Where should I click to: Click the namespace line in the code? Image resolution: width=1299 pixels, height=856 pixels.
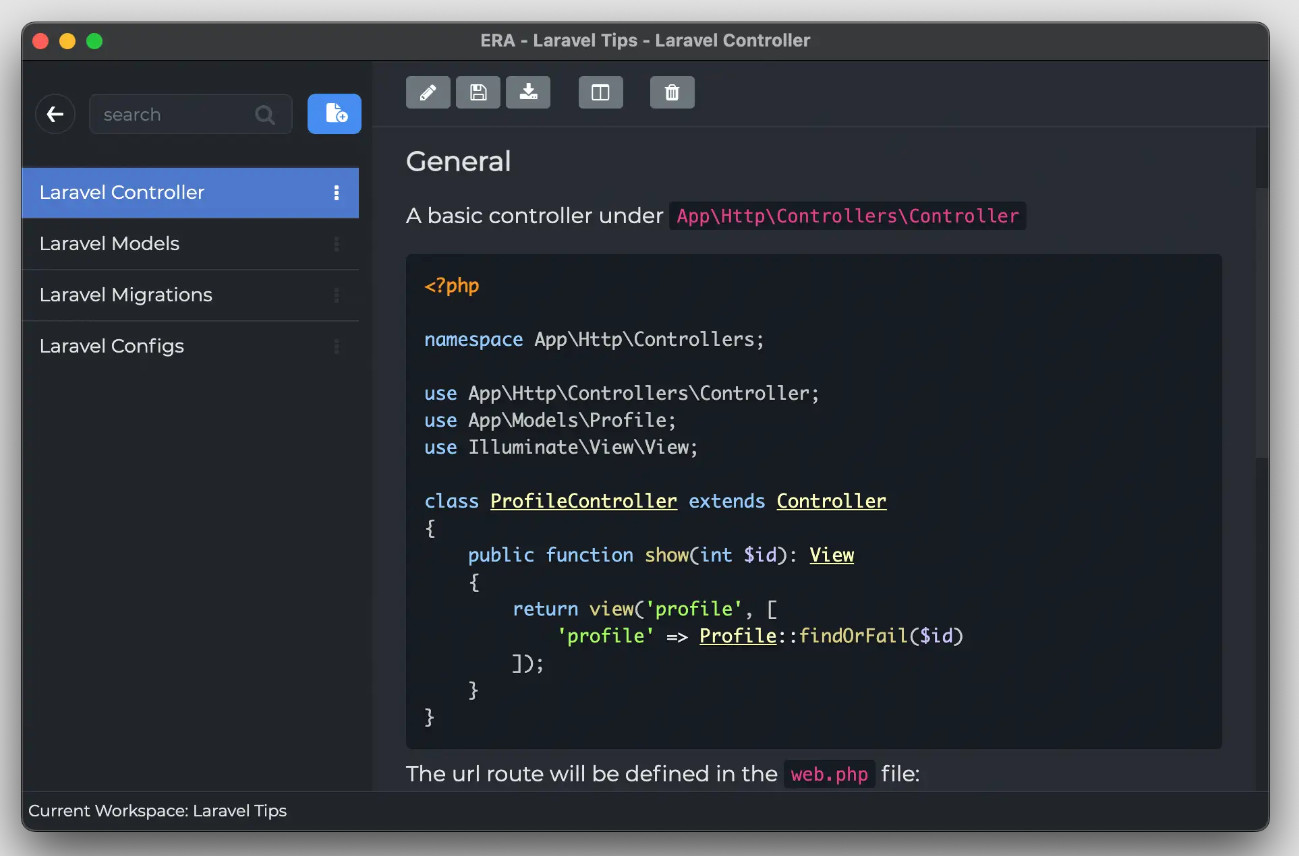594,340
